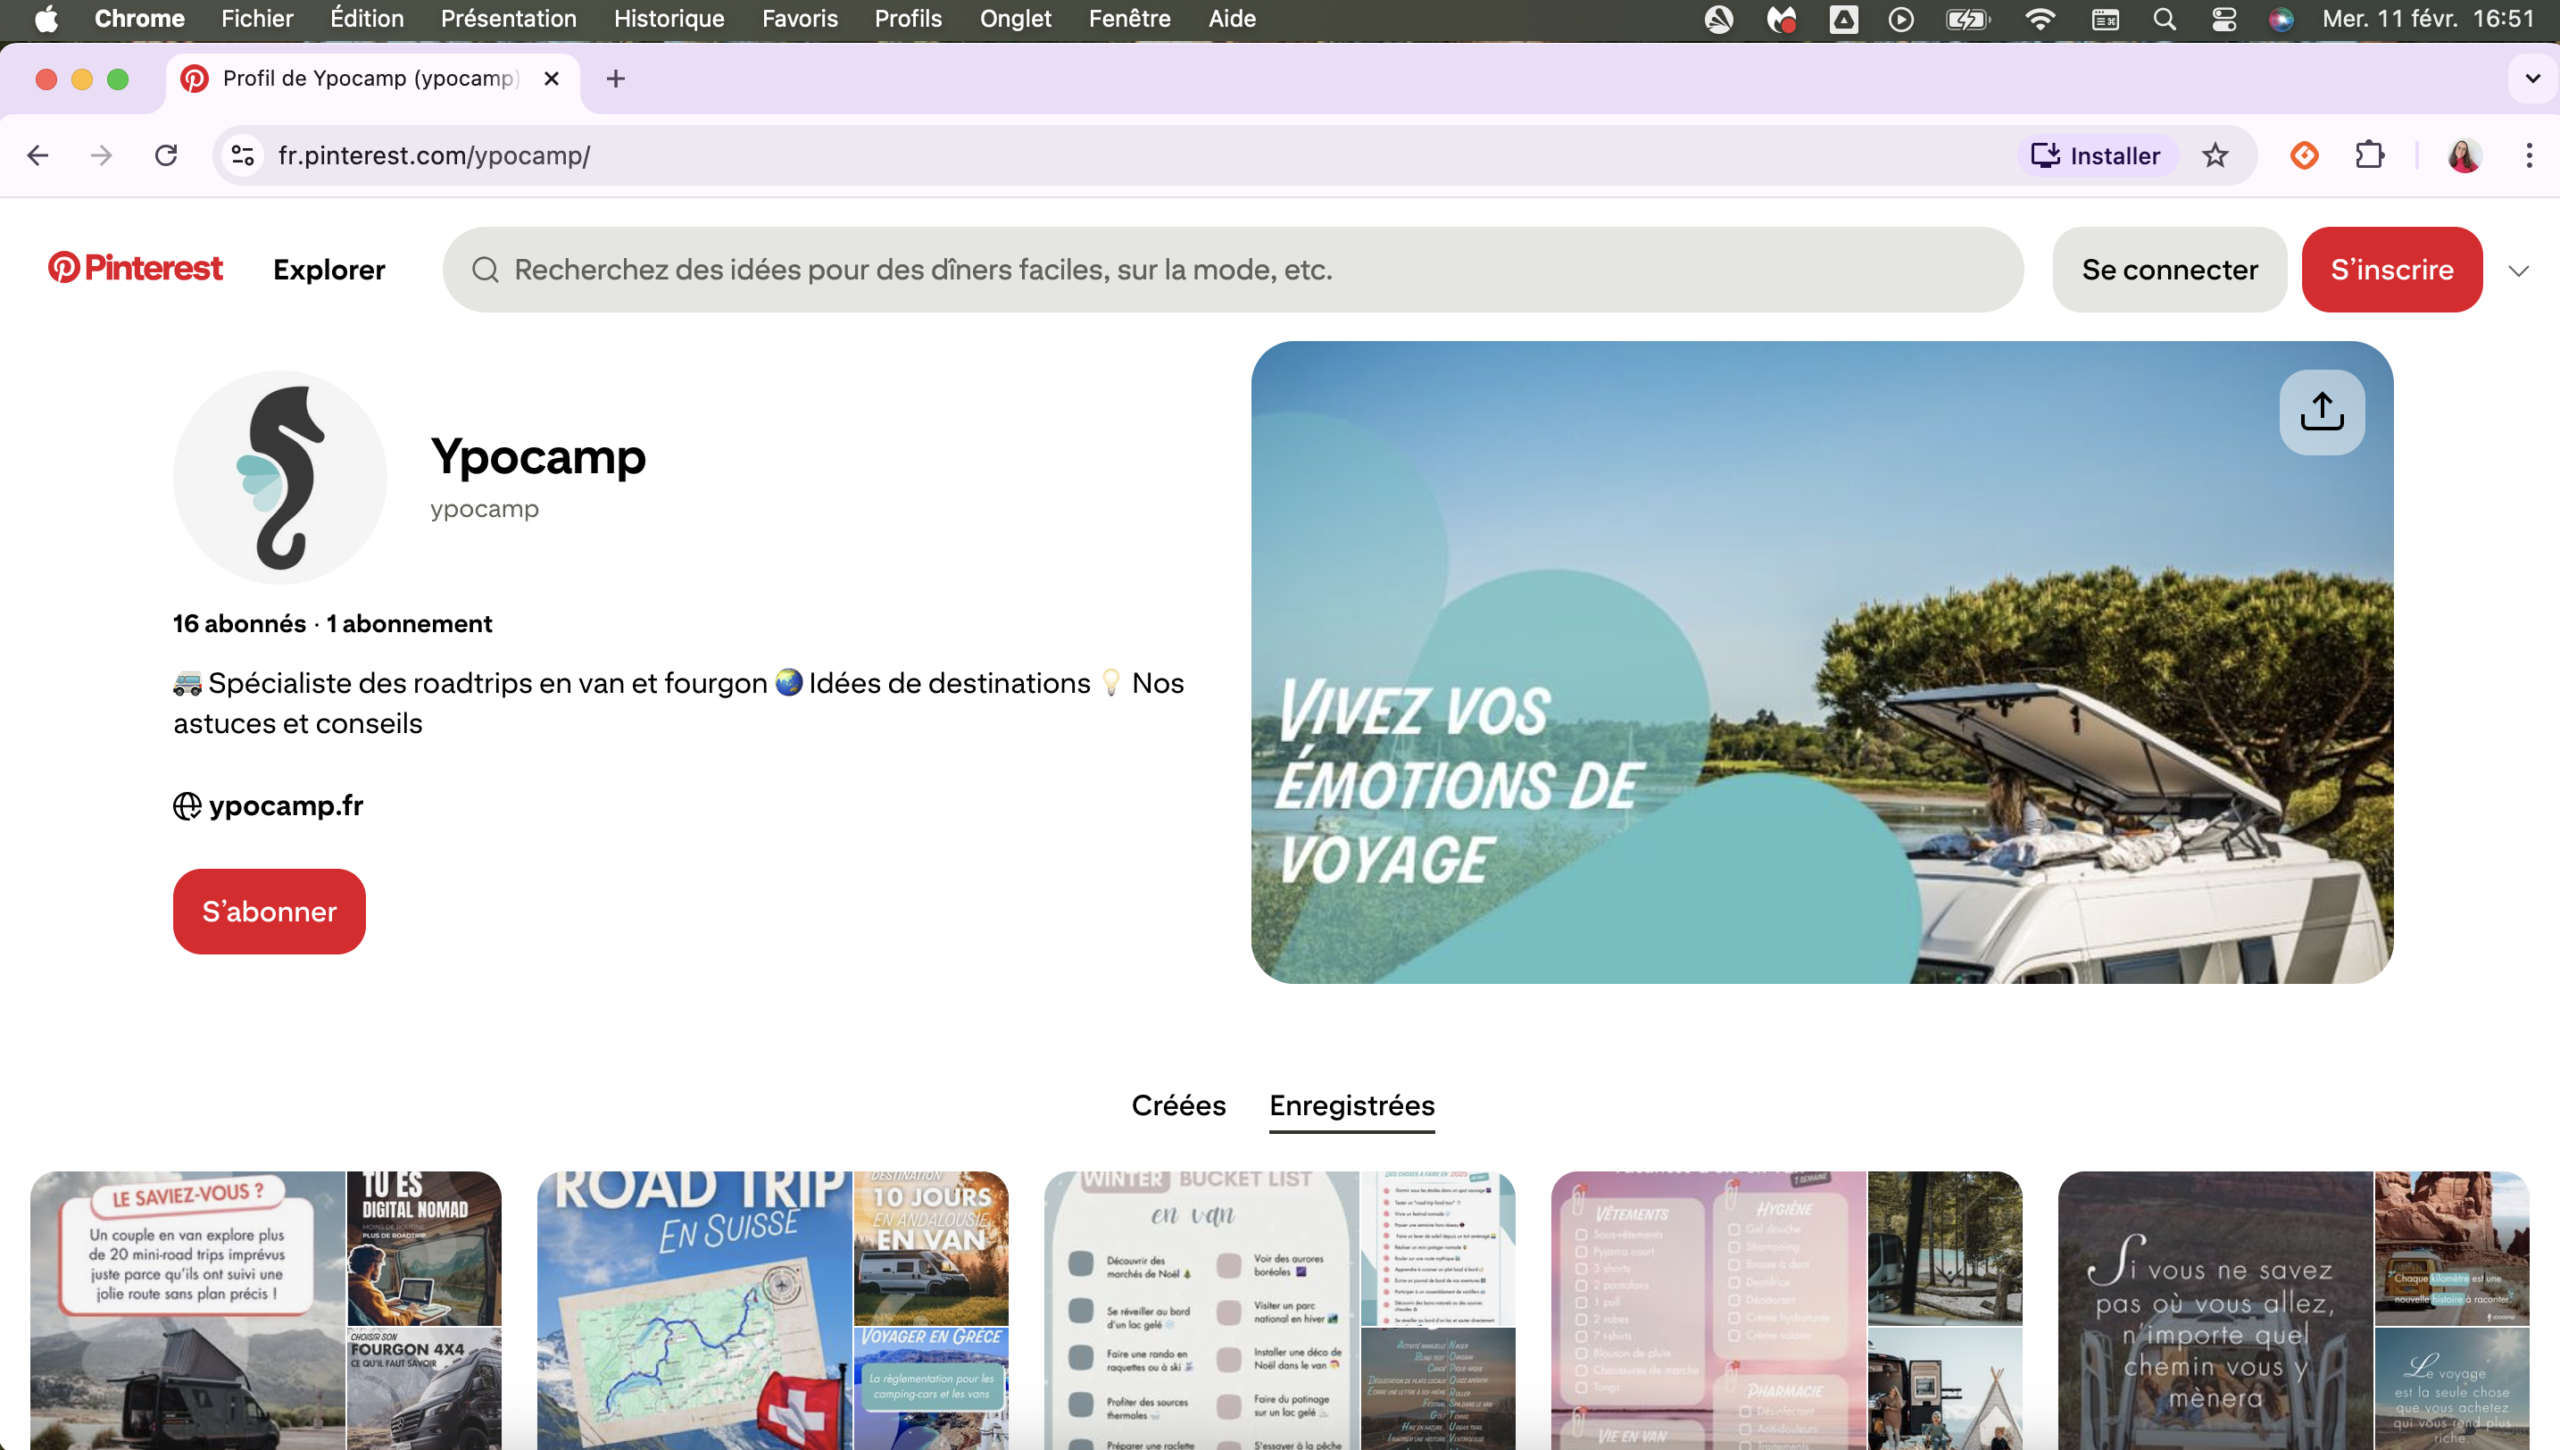The height and width of the screenshot is (1450, 2560).
Task: Click the site info icon in address bar
Action: click(x=243, y=156)
